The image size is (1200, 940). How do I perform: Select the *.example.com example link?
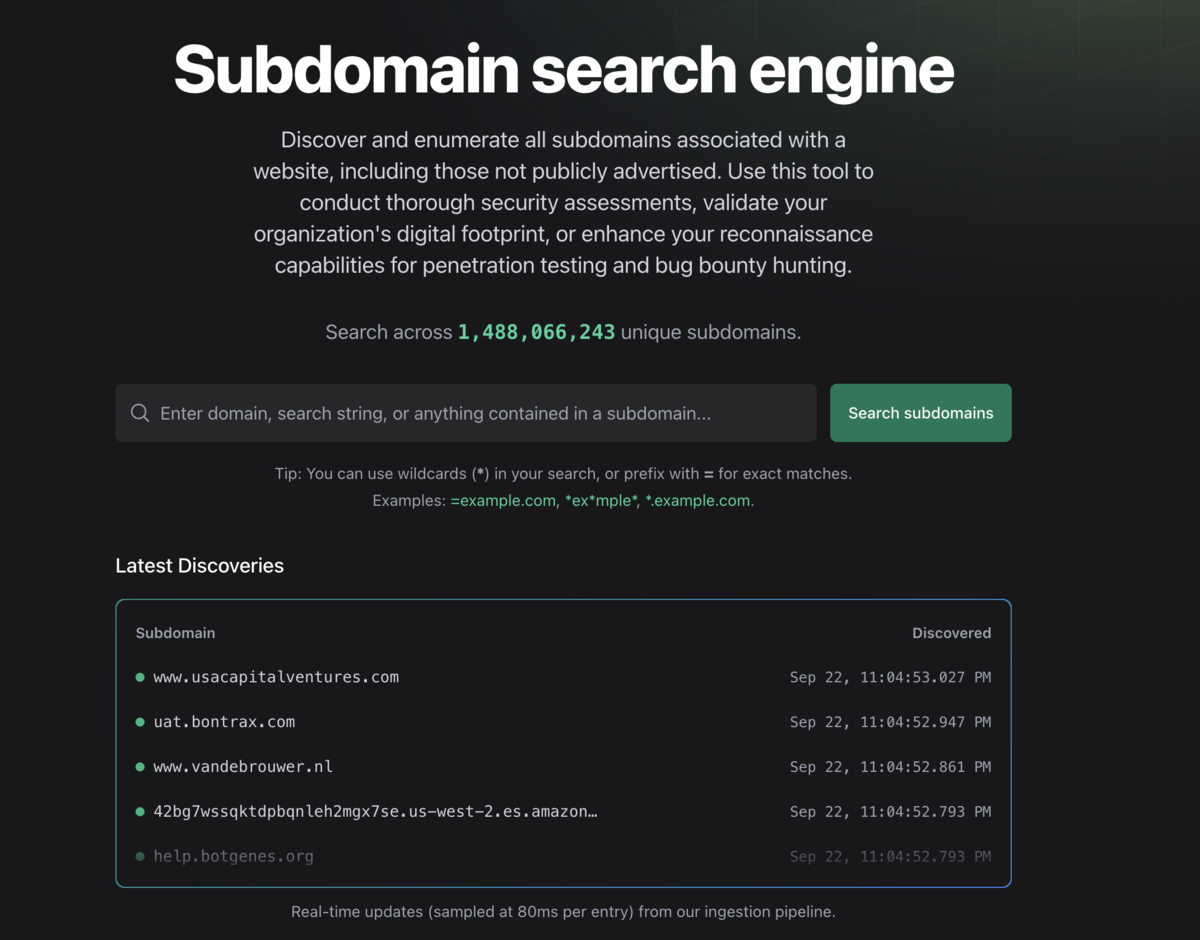(x=698, y=500)
